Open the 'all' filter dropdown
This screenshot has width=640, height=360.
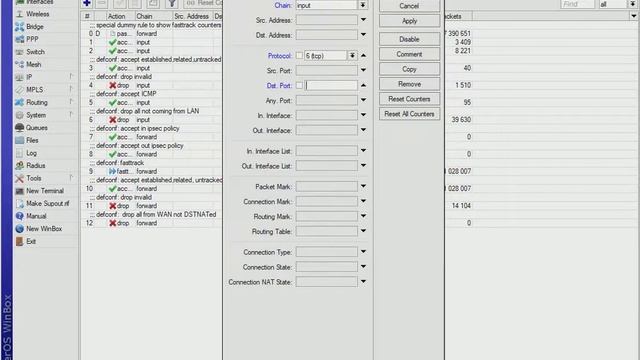click(632, 4)
